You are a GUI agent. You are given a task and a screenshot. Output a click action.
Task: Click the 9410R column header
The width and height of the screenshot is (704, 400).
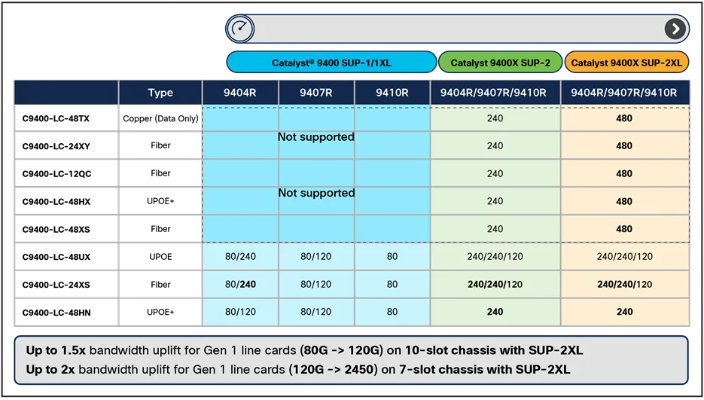coord(392,93)
